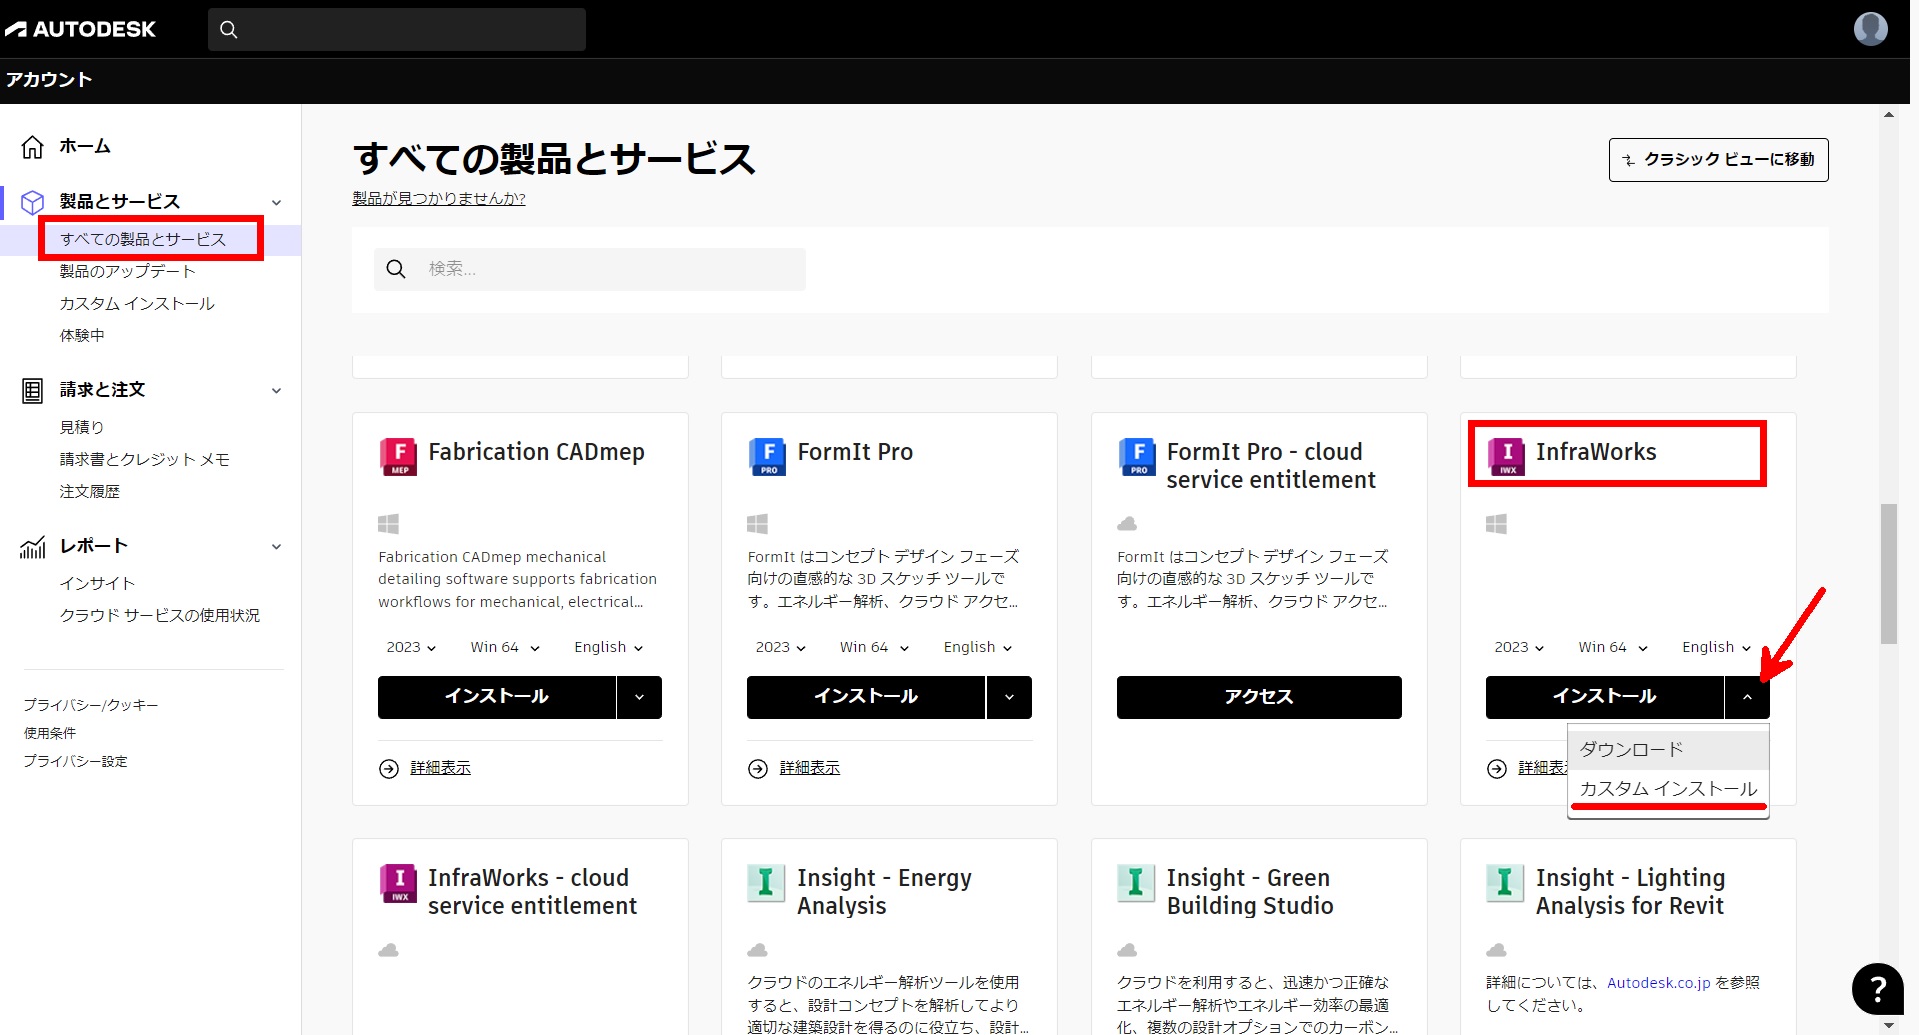Open プライバシー設定 link
1919x1035 pixels.
[x=76, y=762]
